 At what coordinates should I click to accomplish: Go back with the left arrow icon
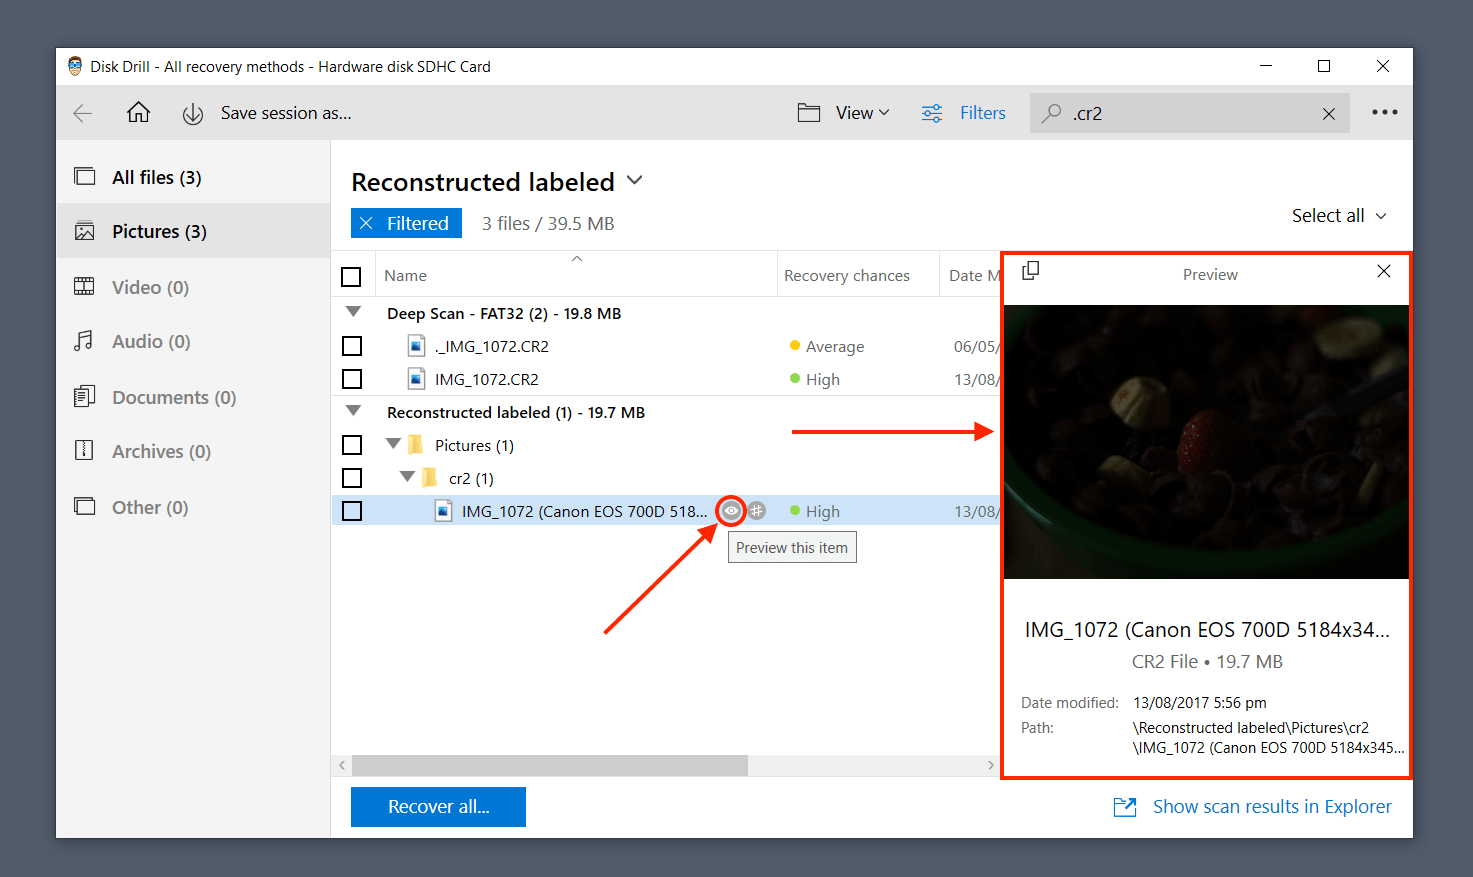tap(83, 113)
